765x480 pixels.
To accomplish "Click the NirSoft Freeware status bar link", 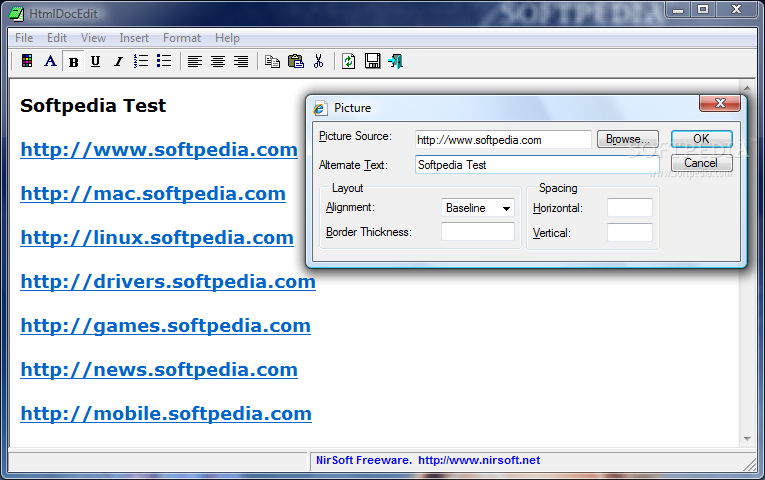I will click(428, 460).
